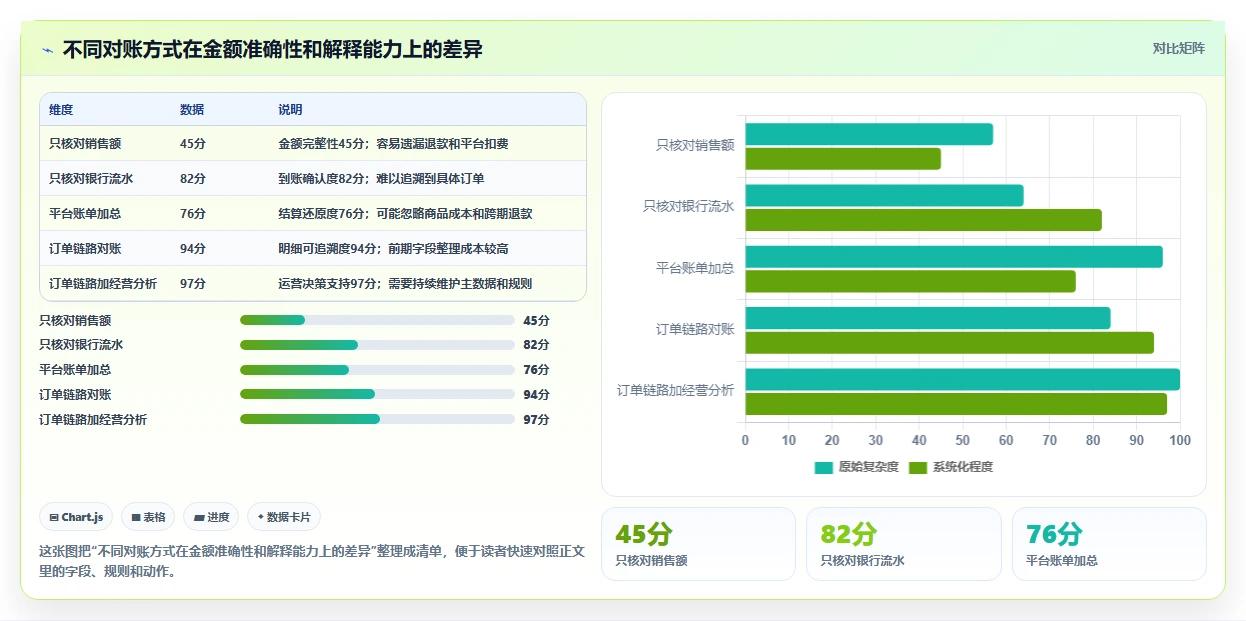
Task: Click the green bar for 平台账单加总
Action: click(910, 281)
